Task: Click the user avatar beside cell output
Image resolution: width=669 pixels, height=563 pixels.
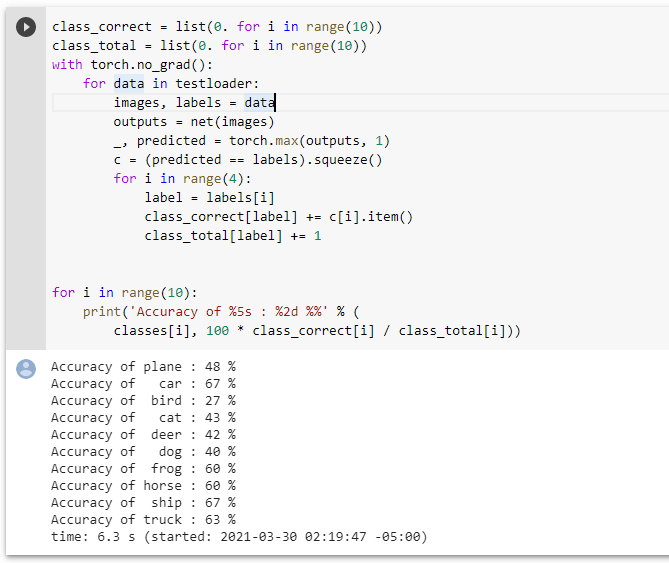Action: 26,369
